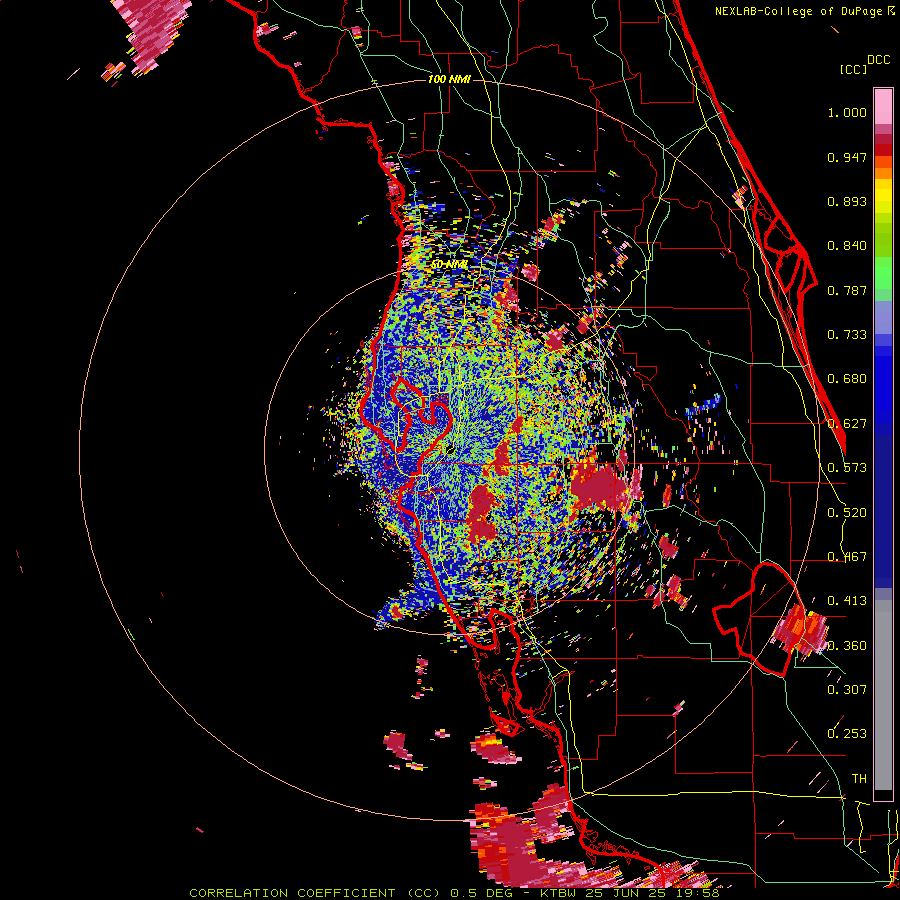
Task: Select the 0.253 color scale value
Action: point(847,734)
